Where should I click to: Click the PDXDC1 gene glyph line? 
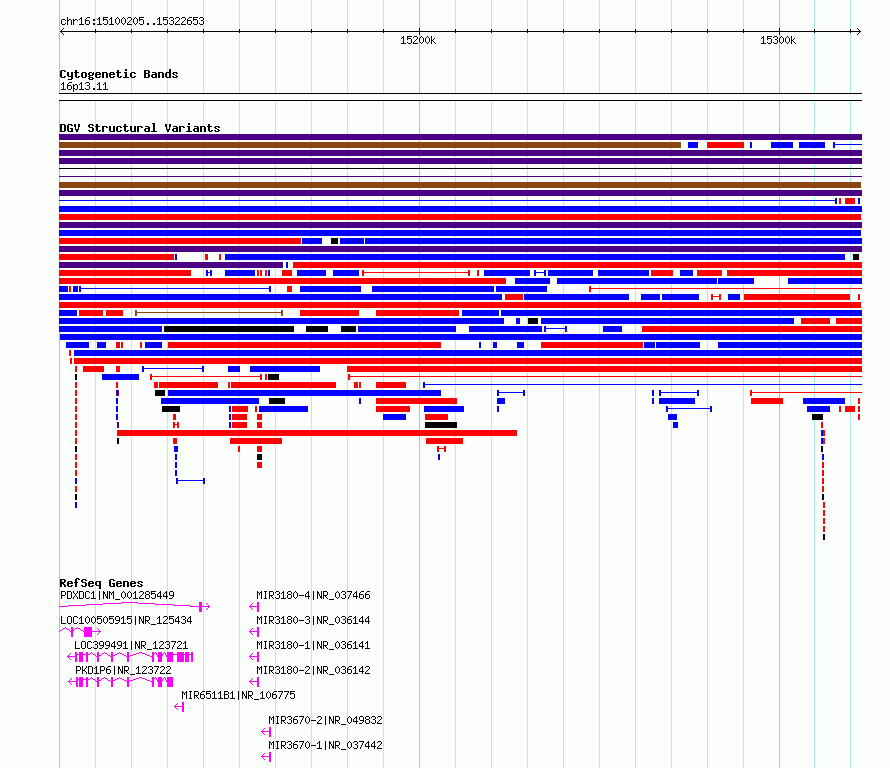point(135,606)
